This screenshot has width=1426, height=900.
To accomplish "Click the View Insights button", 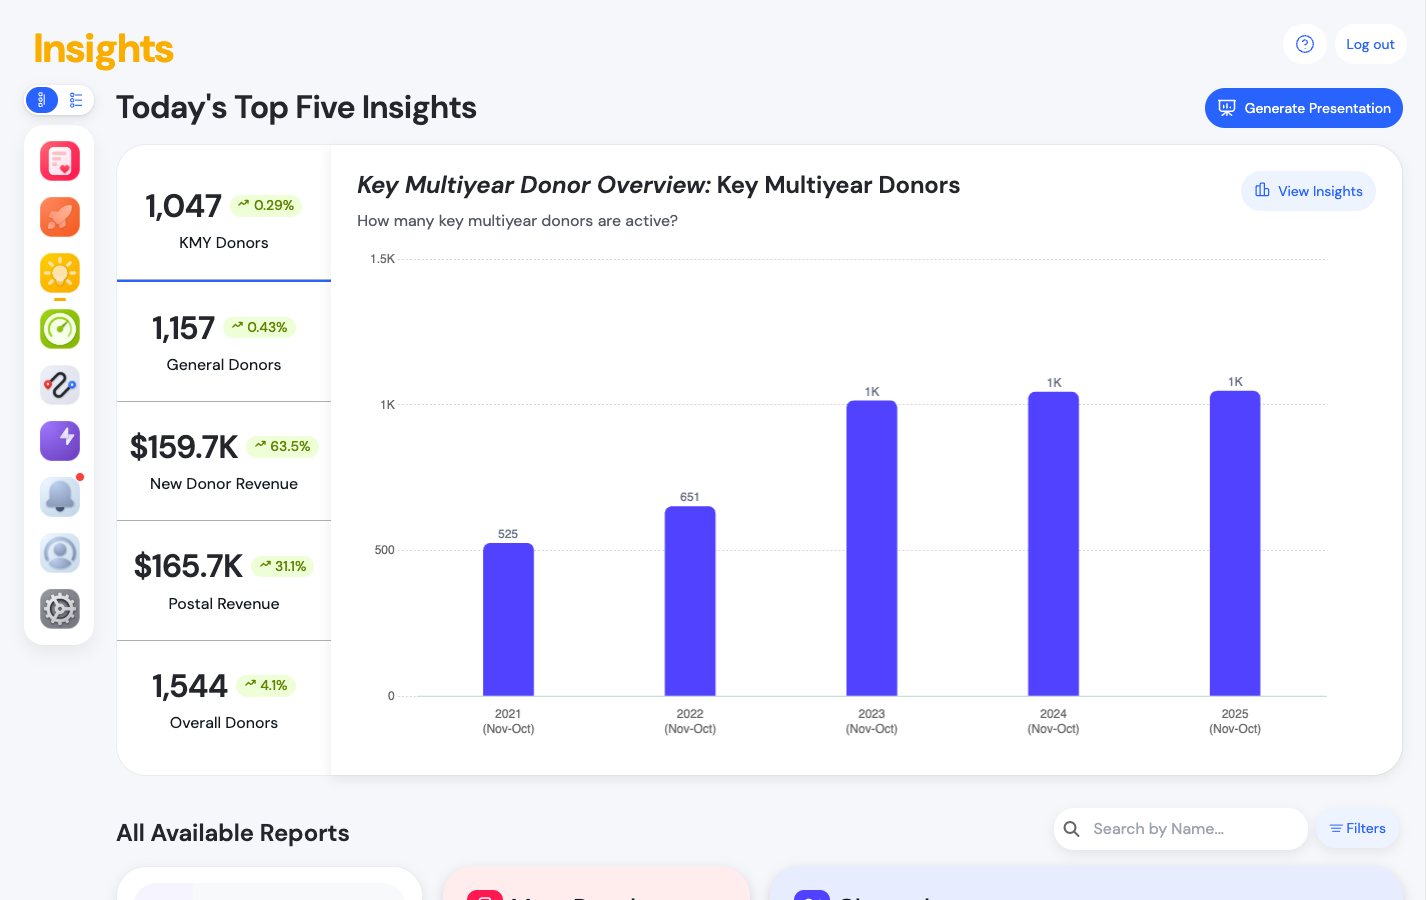I will click(x=1308, y=191).
